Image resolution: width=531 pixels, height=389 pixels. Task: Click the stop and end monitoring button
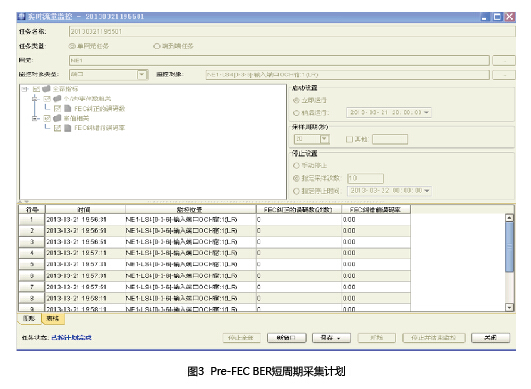coord(434,338)
